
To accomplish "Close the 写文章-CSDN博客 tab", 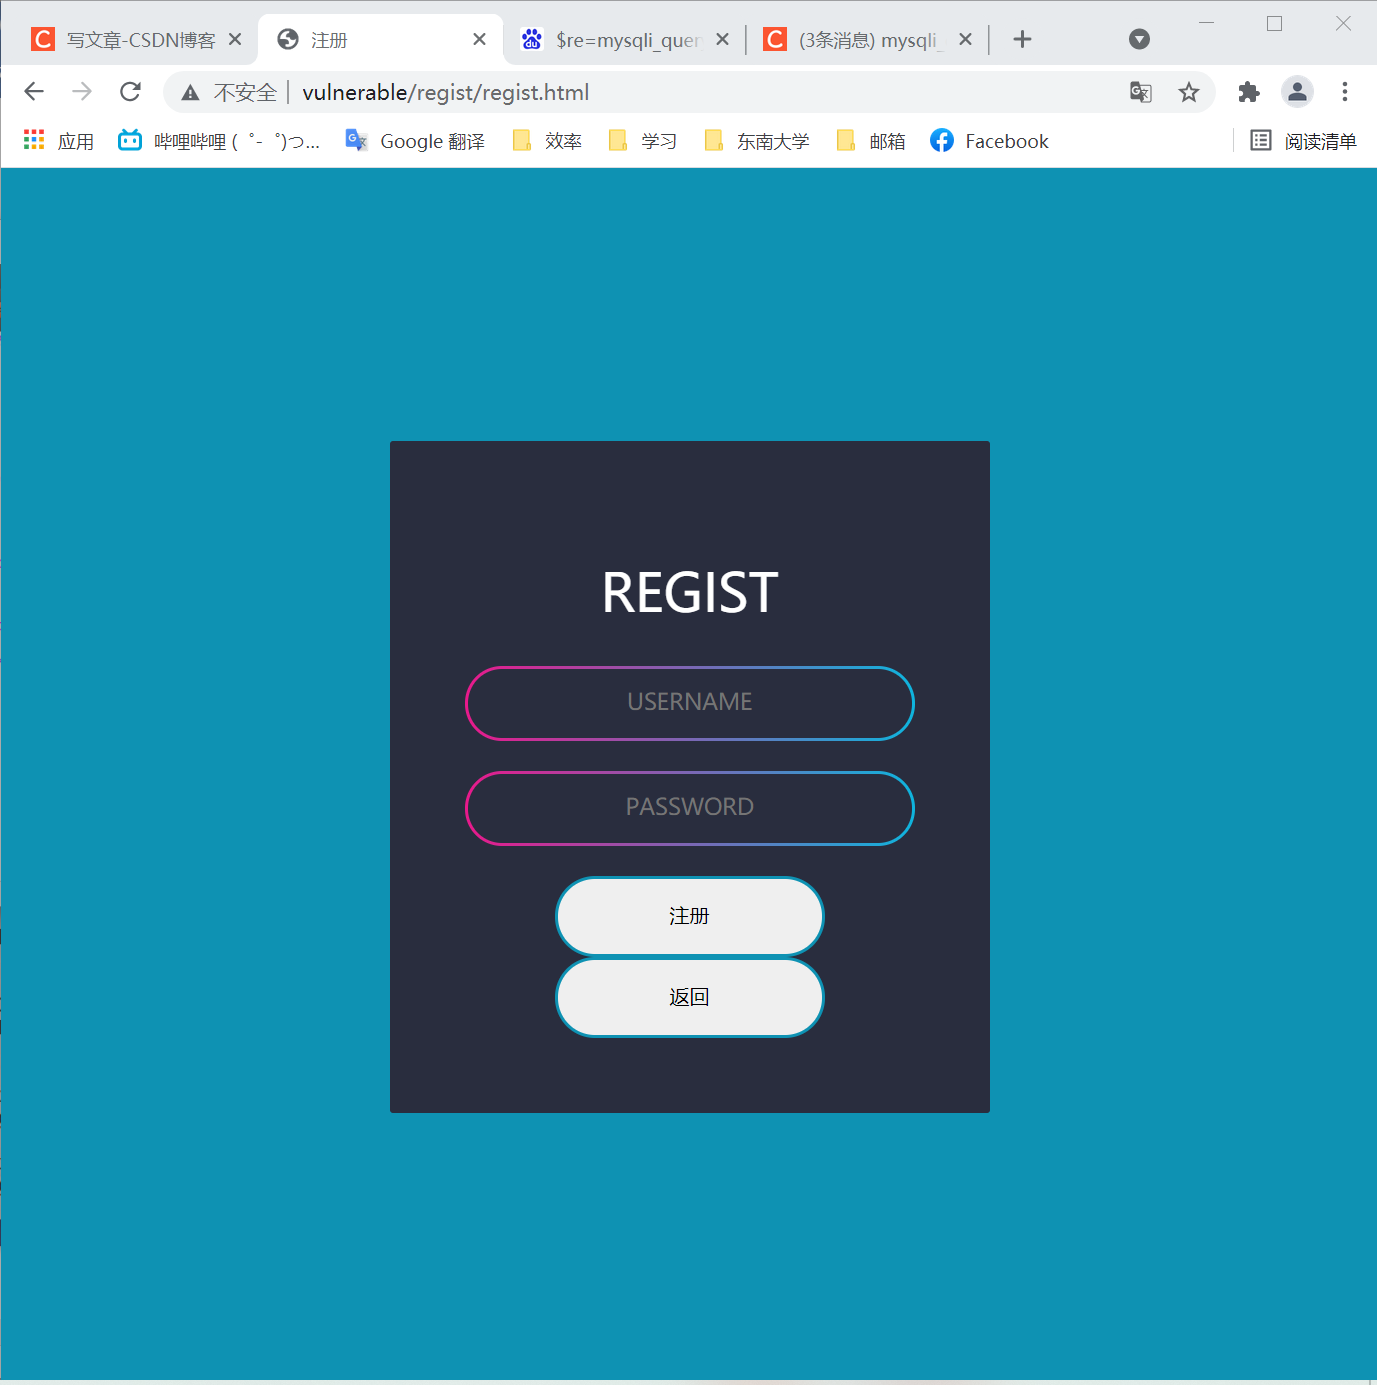I will (x=235, y=39).
